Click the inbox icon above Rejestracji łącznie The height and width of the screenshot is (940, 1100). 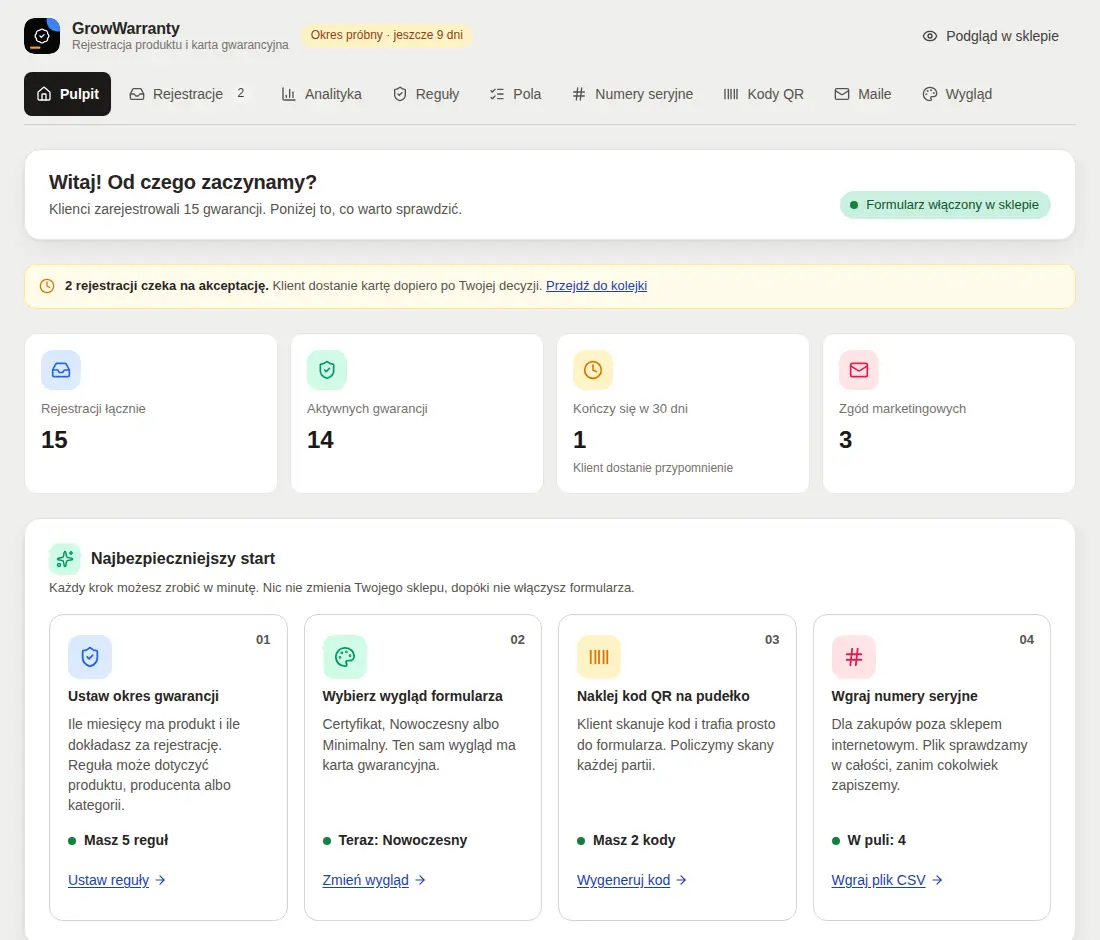61,370
